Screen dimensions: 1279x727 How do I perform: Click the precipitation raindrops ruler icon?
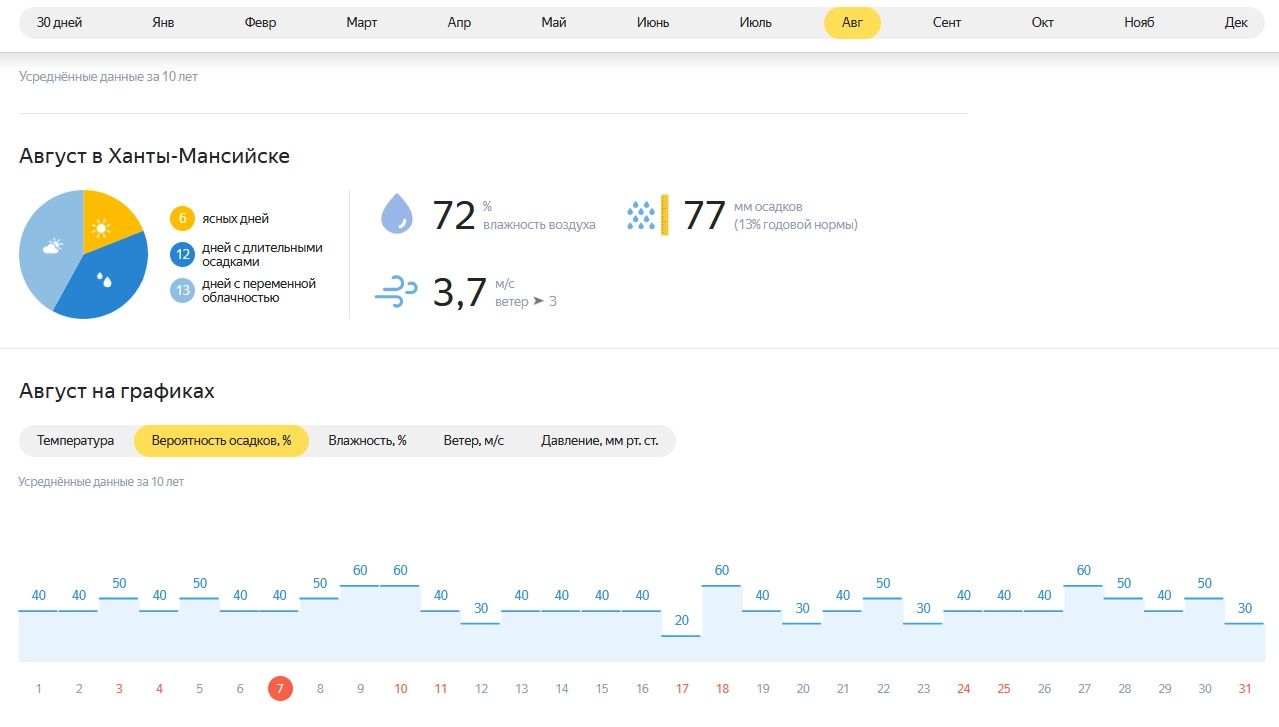(x=647, y=214)
